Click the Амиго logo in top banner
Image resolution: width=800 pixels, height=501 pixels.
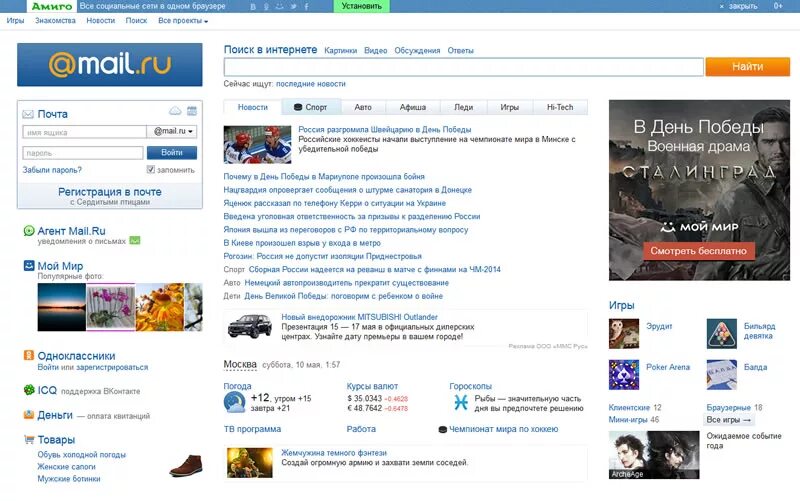tap(52, 7)
